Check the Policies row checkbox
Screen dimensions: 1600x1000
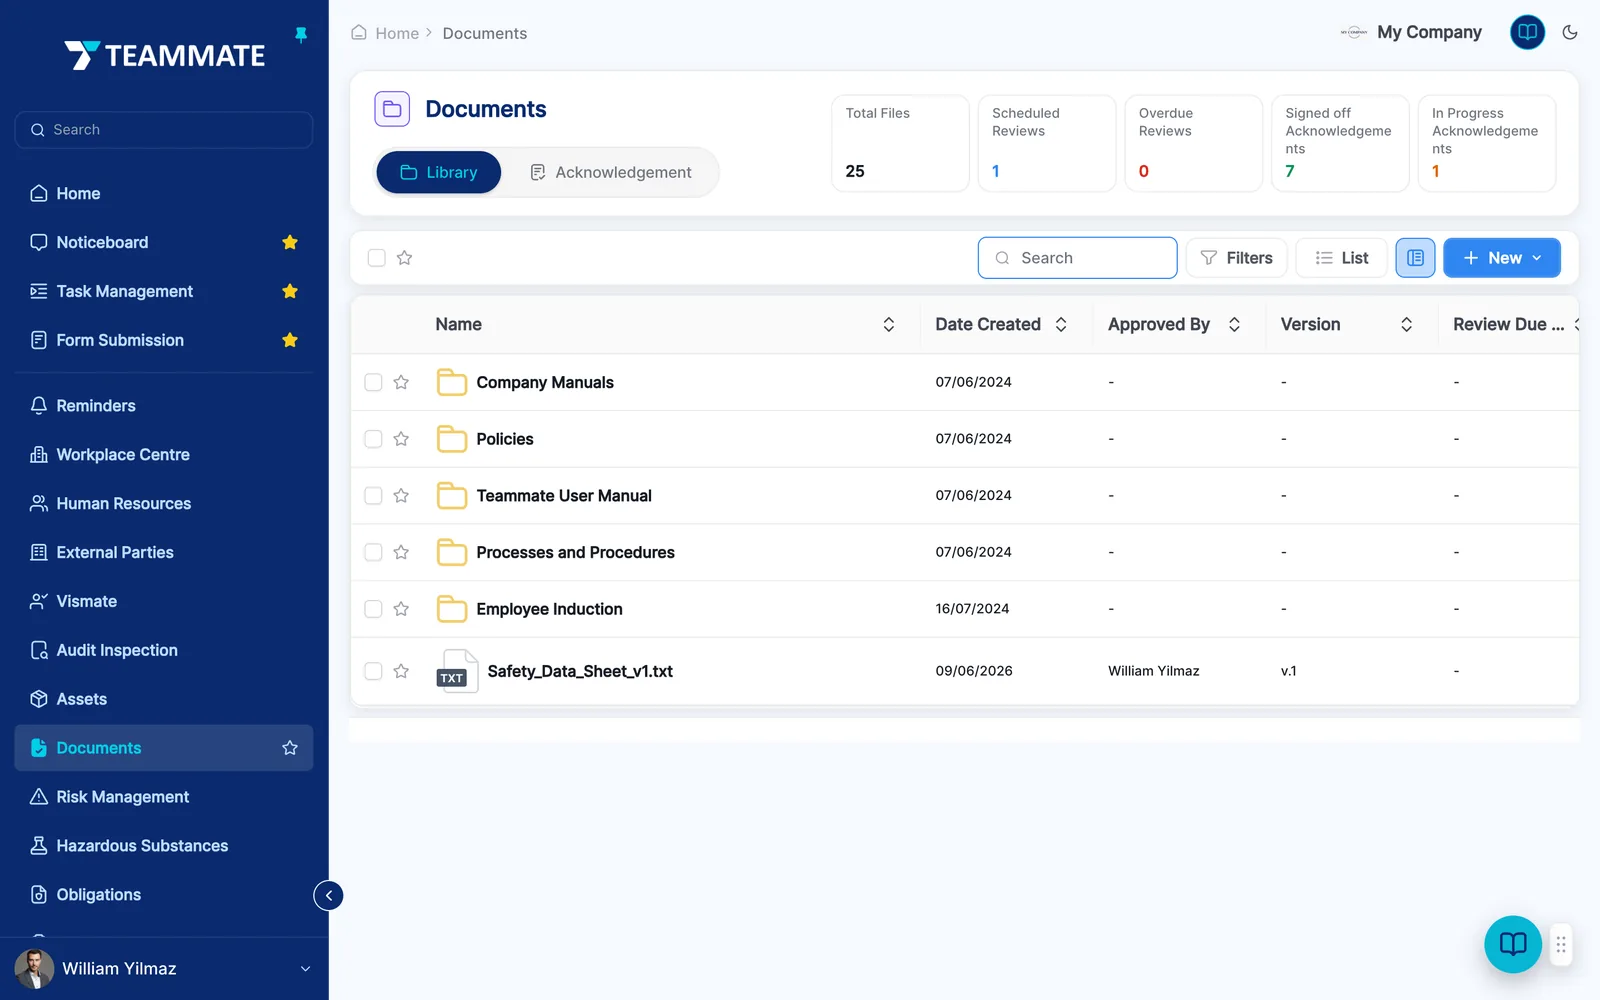click(373, 439)
